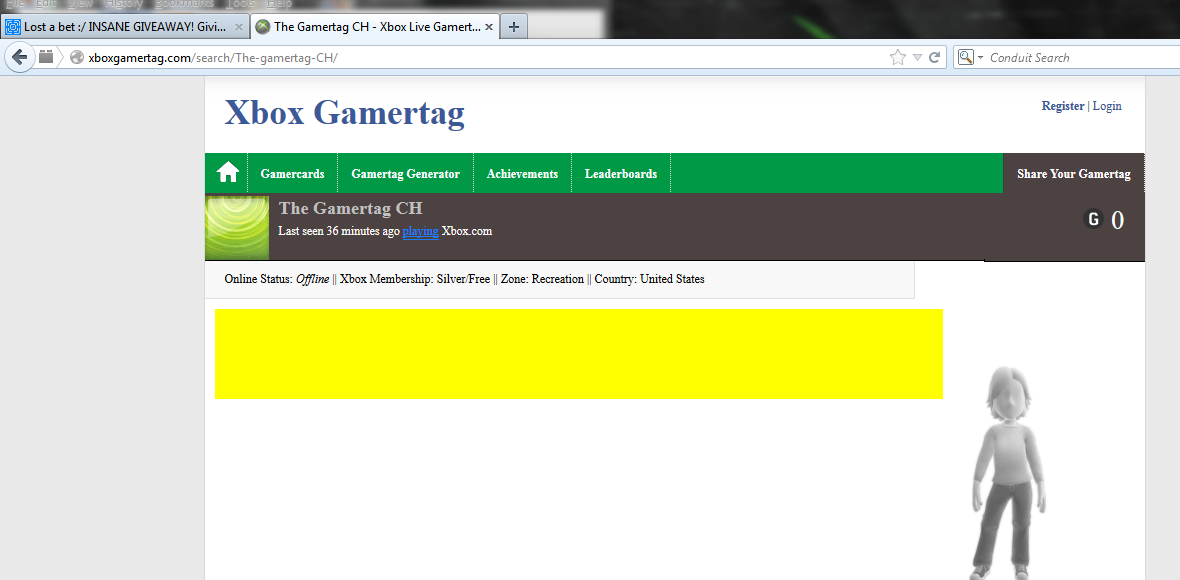The image size is (1180, 580).
Task: Open the search engine selector dropdown
Action: (x=972, y=57)
